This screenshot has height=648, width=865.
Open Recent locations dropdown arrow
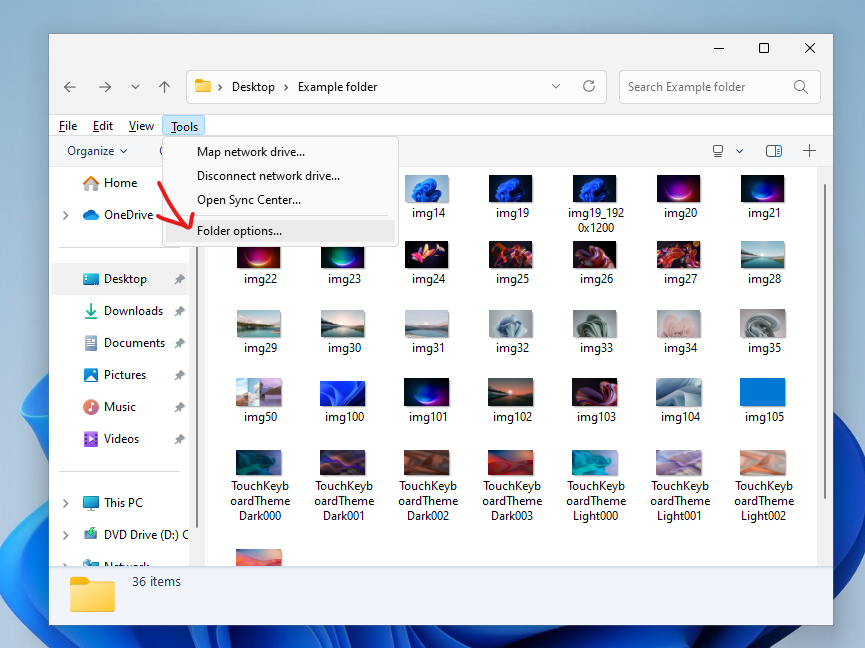click(x=136, y=87)
